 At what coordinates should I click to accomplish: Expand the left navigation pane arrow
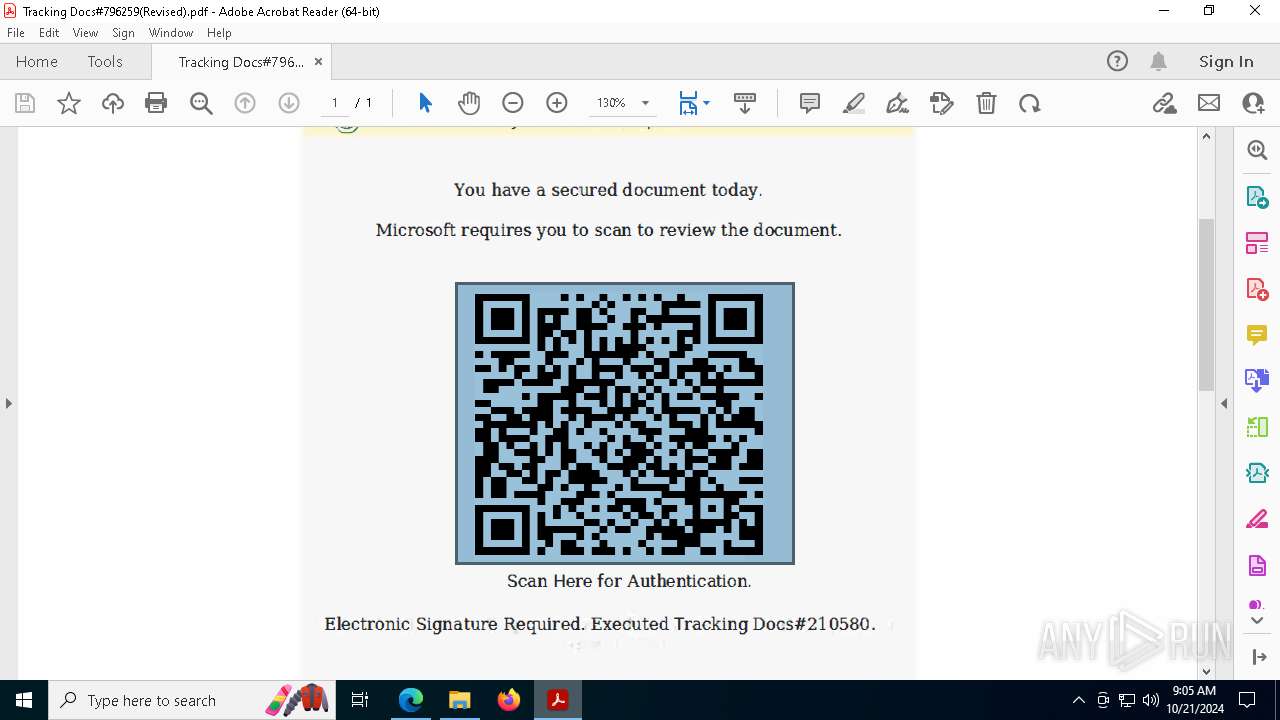tap(9, 403)
